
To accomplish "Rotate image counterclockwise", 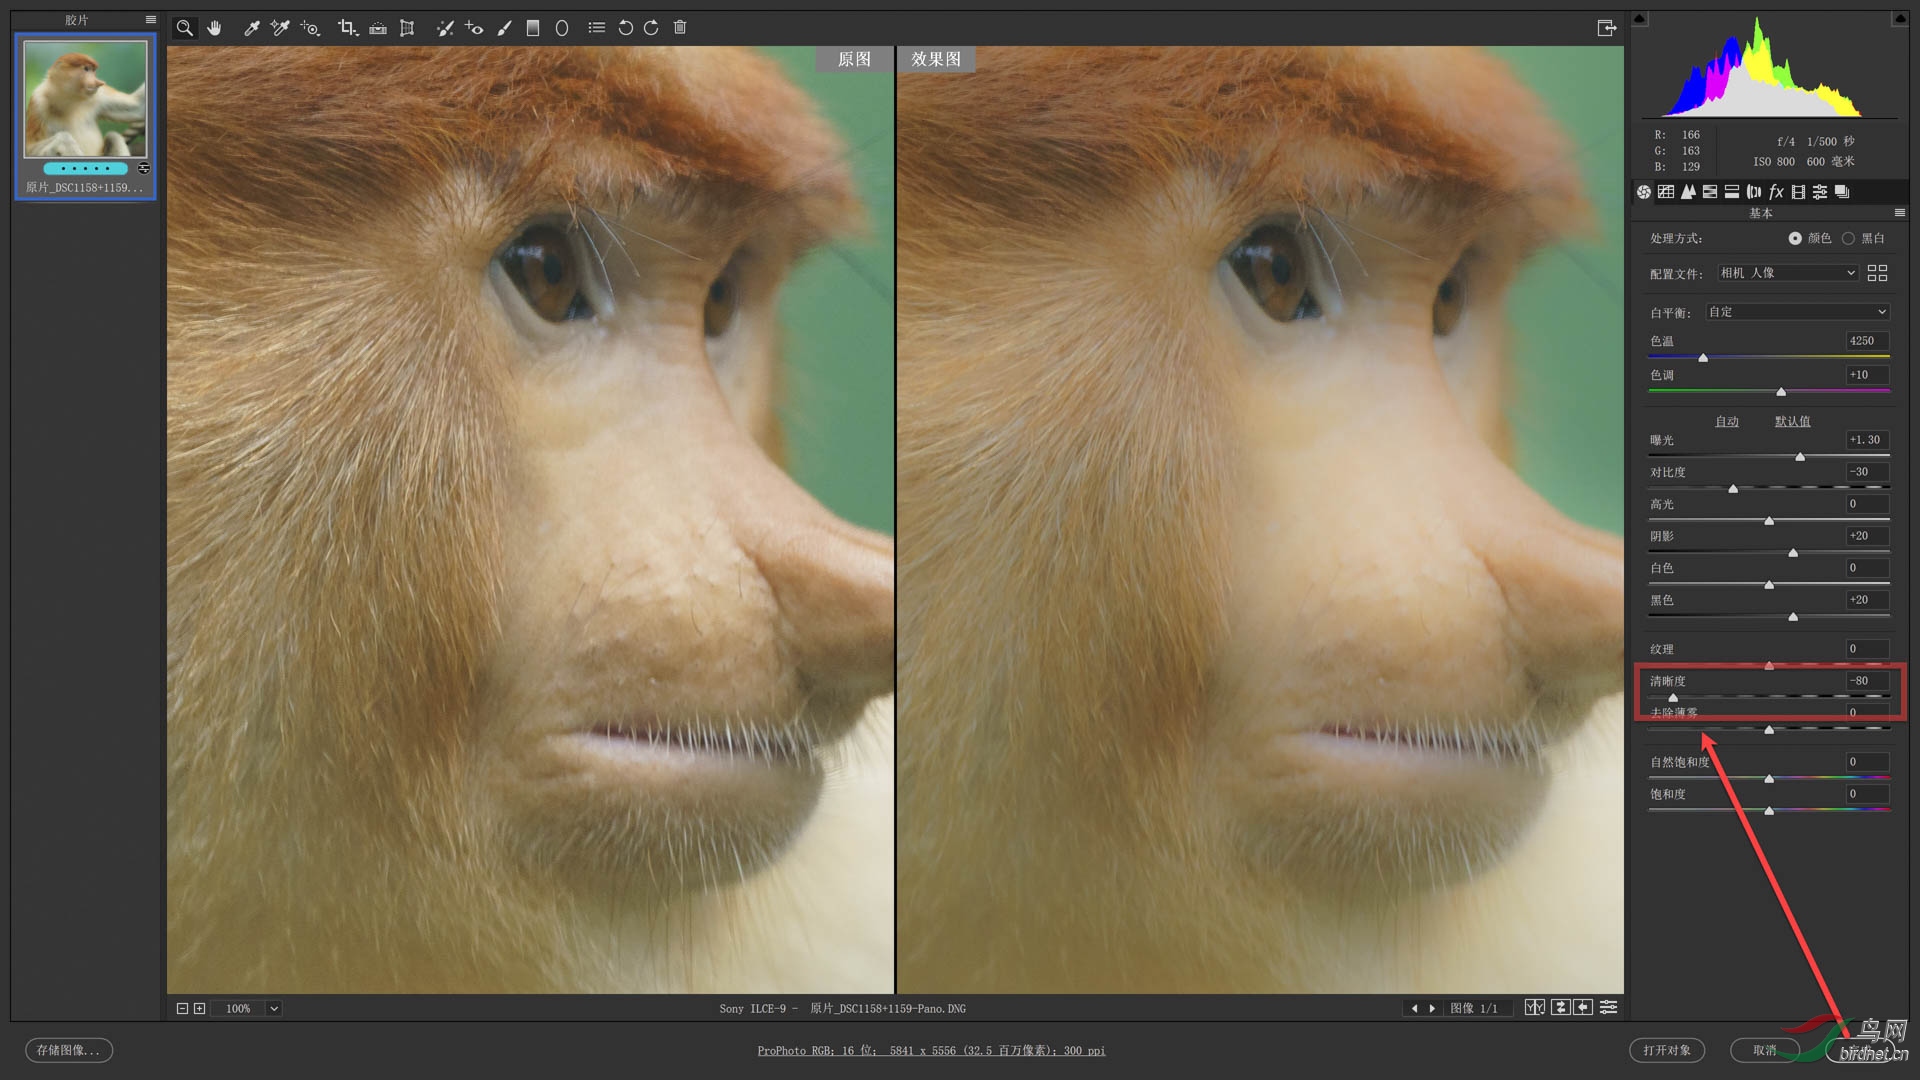I will point(625,28).
